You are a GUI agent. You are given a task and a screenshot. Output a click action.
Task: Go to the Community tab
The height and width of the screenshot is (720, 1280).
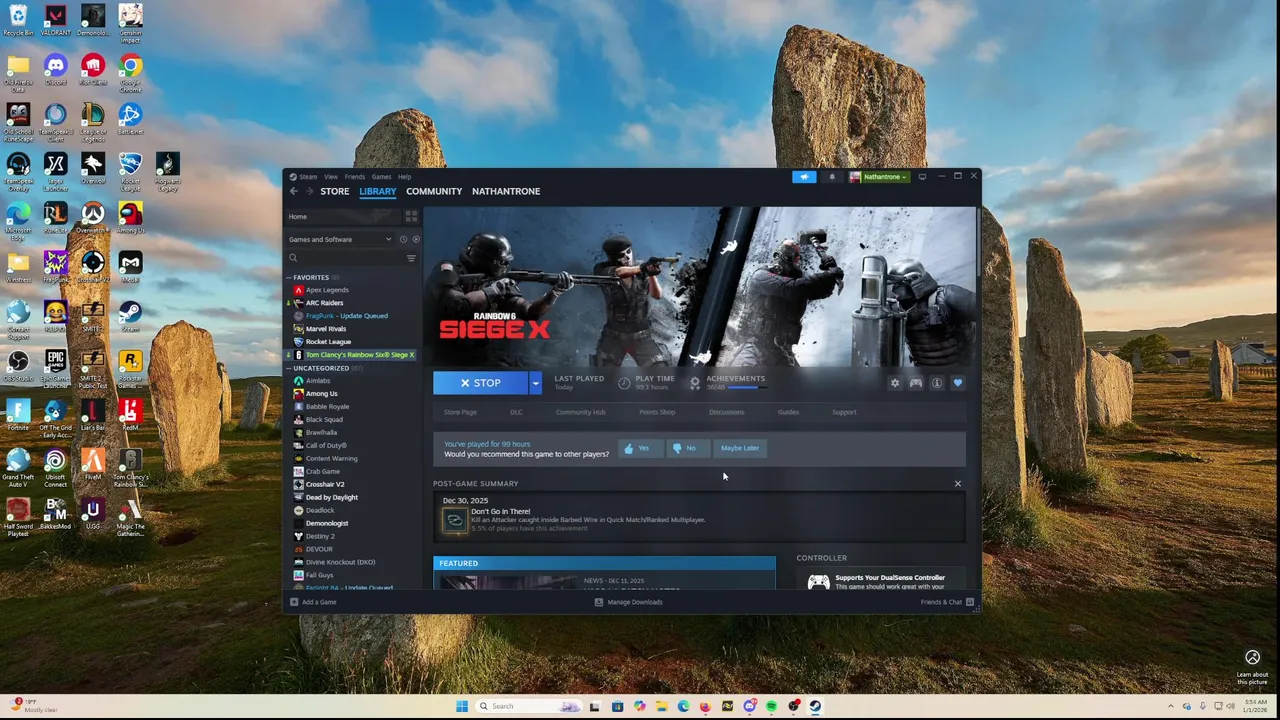[434, 191]
